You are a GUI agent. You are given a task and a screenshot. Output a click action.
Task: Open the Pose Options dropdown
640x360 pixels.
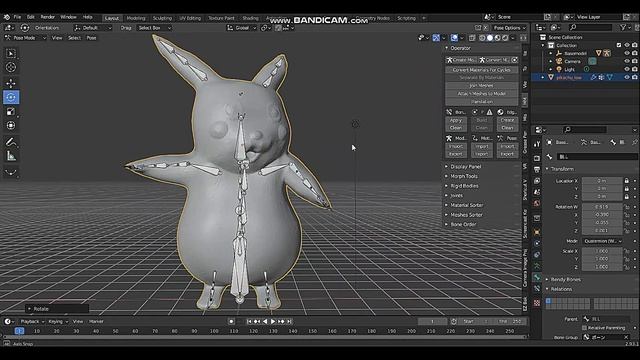[x=510, y=28]
